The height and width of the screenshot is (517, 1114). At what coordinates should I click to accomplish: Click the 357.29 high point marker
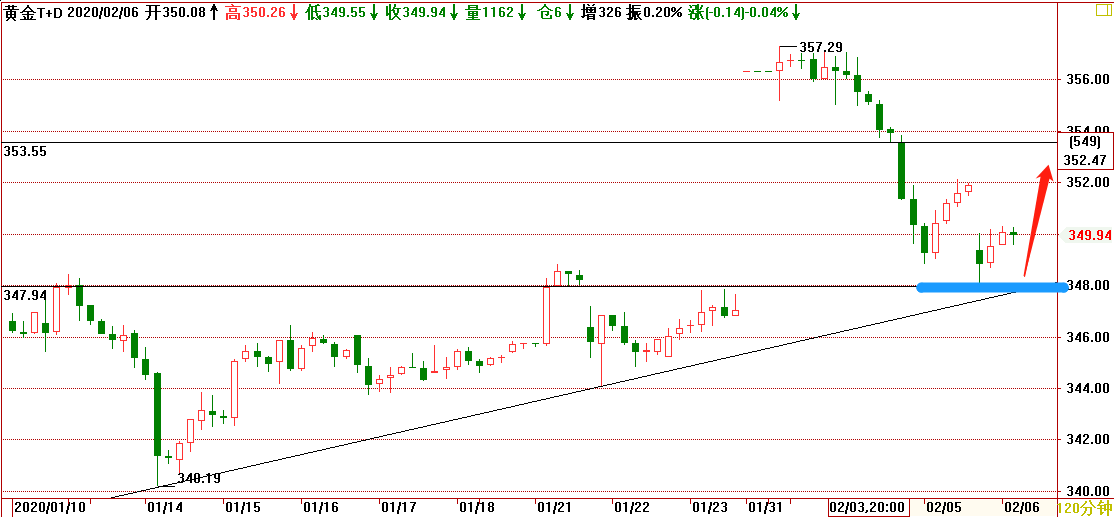[821, 47]
